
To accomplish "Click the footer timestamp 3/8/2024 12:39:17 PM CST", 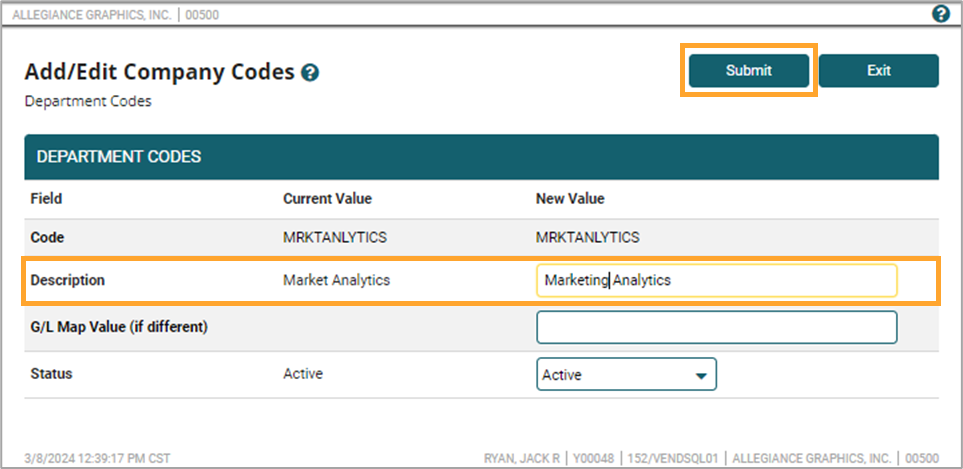I will pyautogui.click(x=98, y=458).
